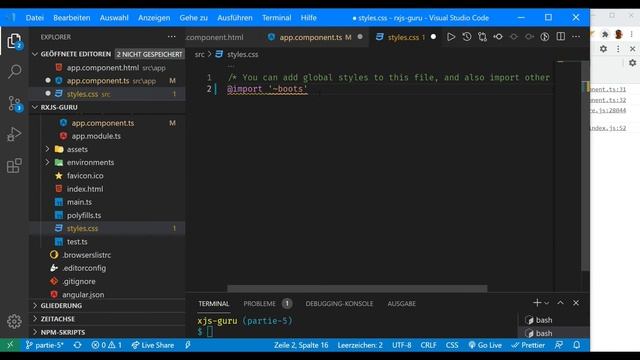Open notifications bell in status bar

576,345
